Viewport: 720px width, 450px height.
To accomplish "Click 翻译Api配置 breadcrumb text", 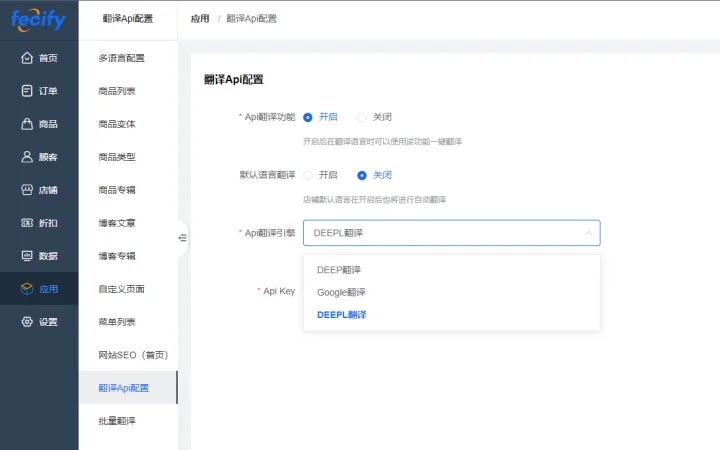I will [x=252, y=19].
